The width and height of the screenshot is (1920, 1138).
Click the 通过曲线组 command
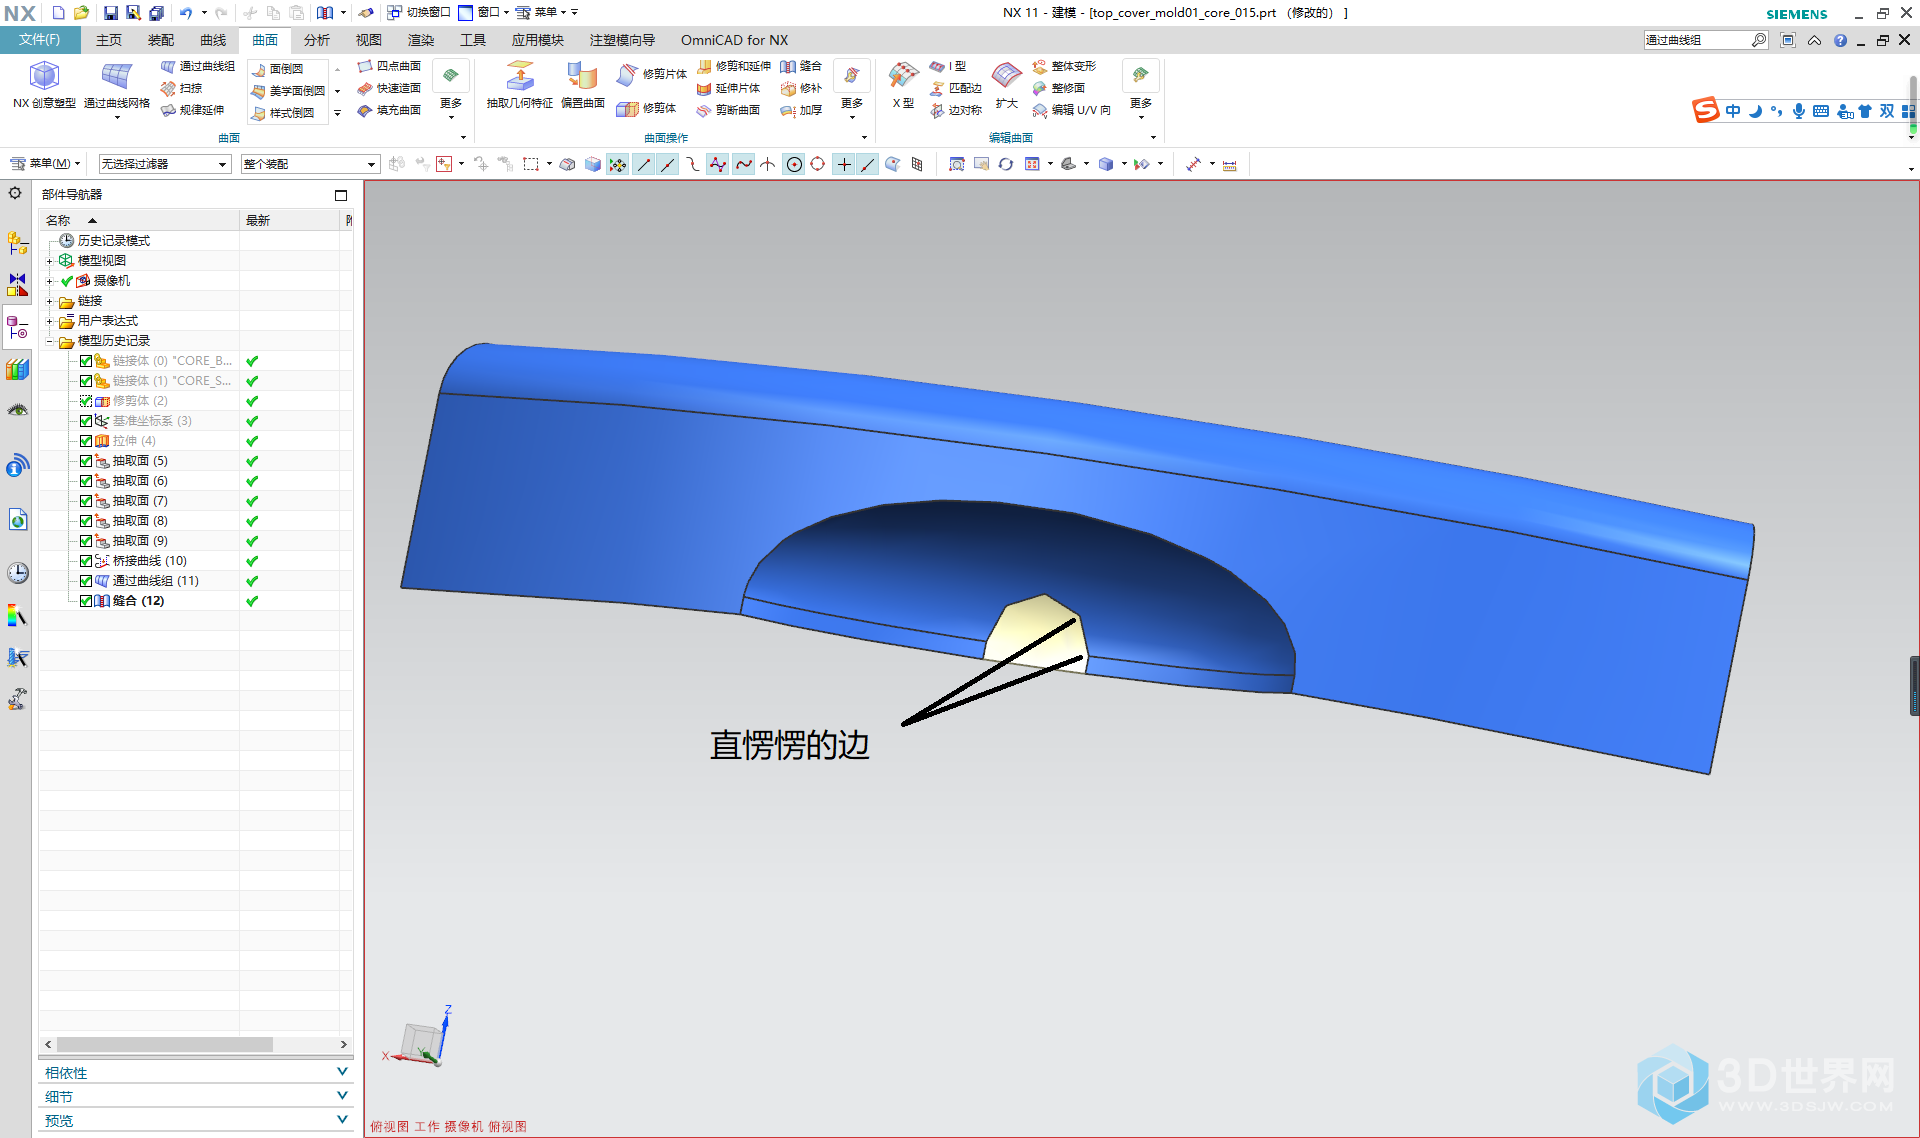click(197, 66)
